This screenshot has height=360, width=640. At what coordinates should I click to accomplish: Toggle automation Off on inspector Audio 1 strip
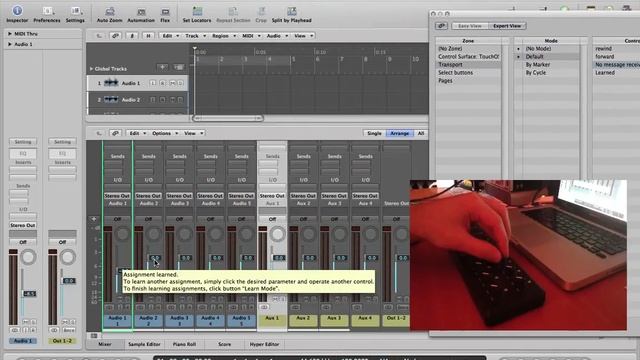(23, 242)
